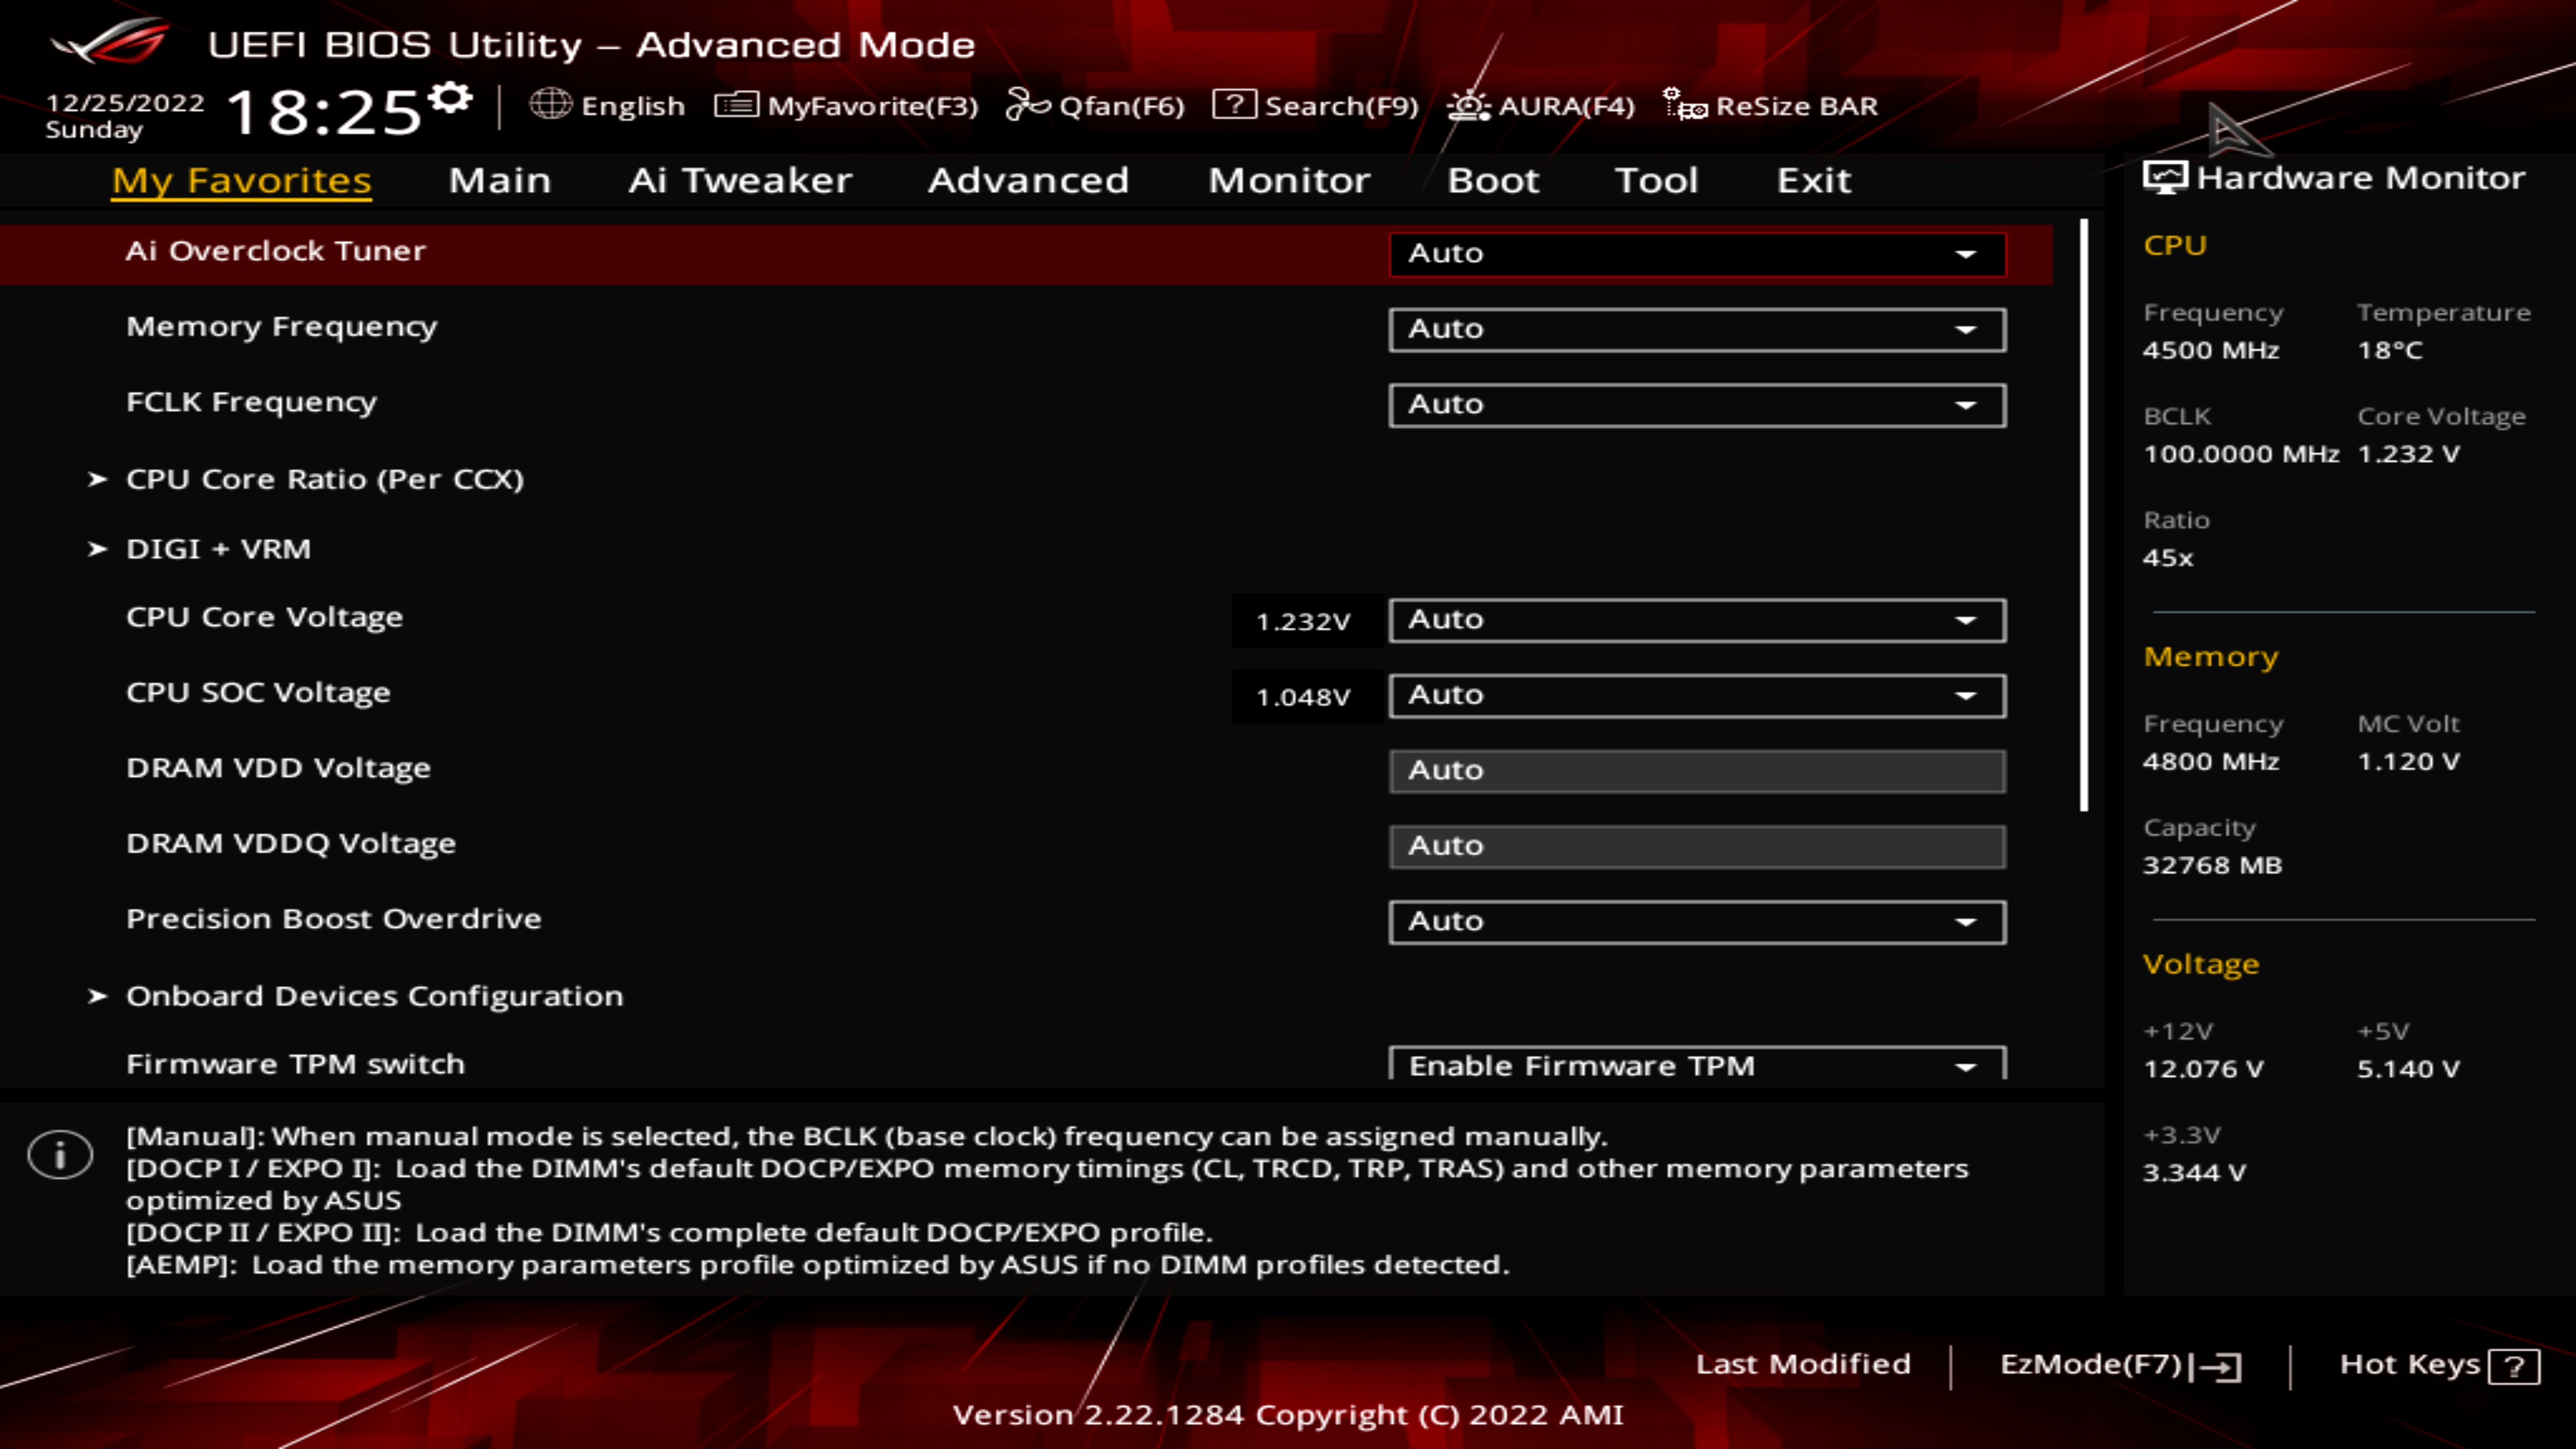Open Firmware TPM switch dropdown
Image resolution: width=2576 pixels, height=1449 pixels.
1697,1065
